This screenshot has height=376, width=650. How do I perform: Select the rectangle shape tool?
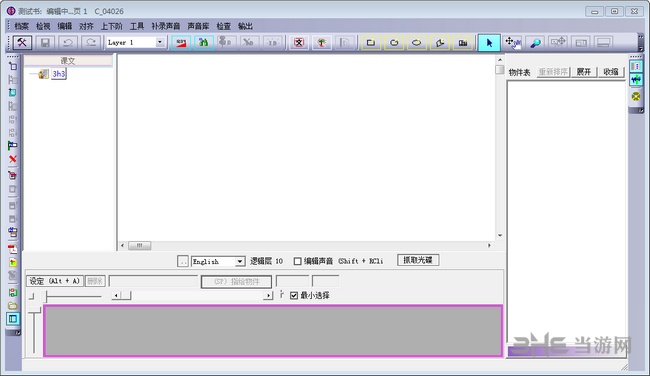371,42
